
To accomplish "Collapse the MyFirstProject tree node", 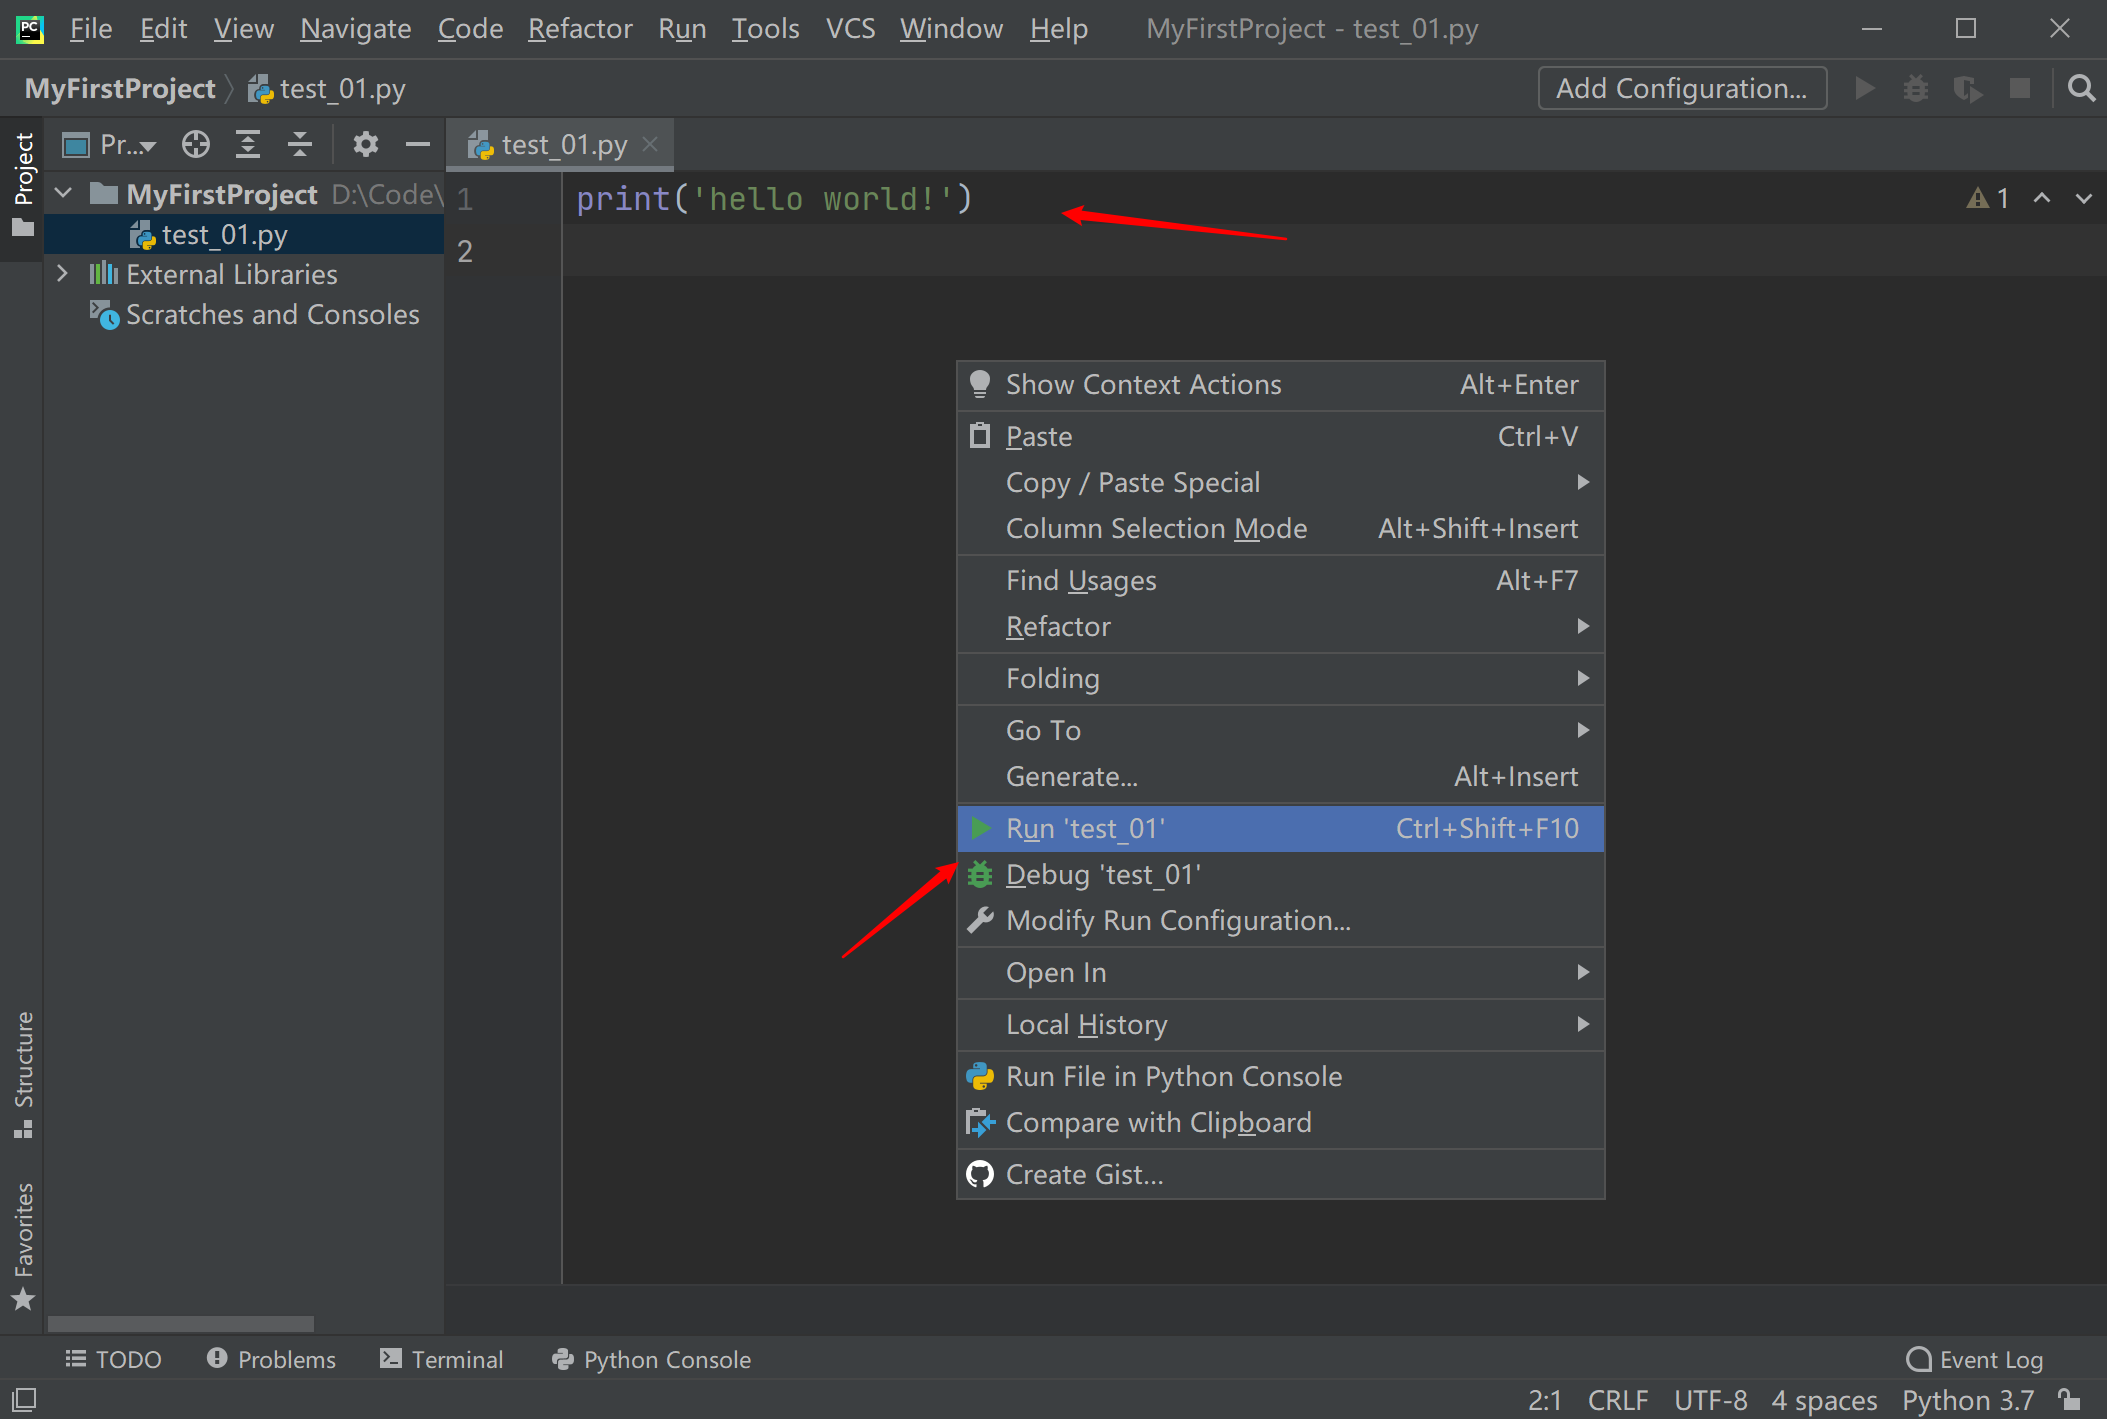I will pos(64,193).
